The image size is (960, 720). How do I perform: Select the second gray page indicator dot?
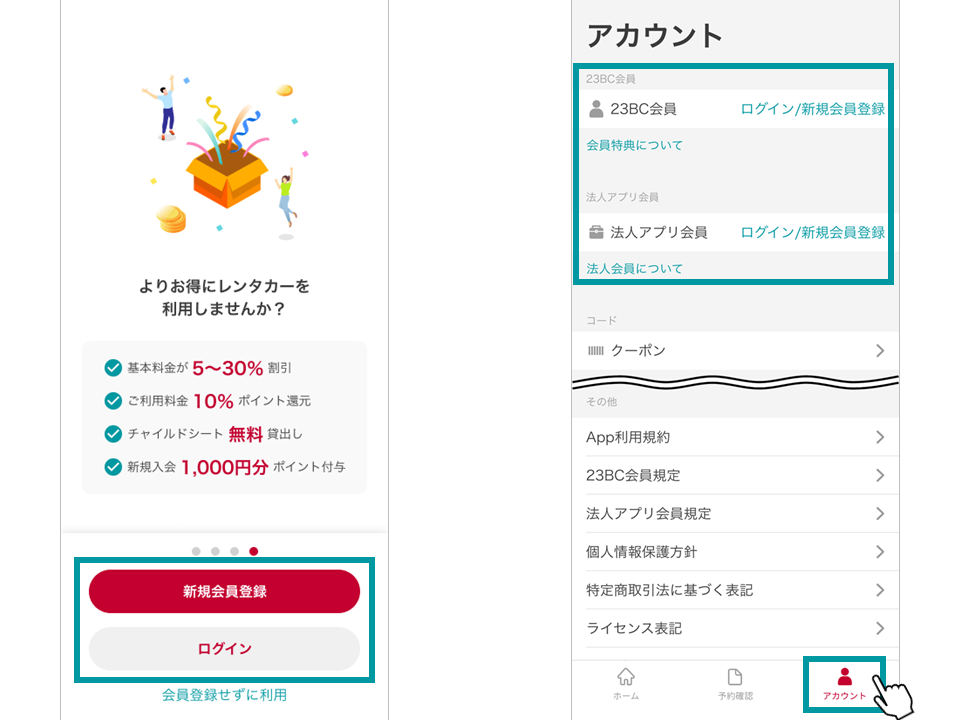click(x=215, y=551)
